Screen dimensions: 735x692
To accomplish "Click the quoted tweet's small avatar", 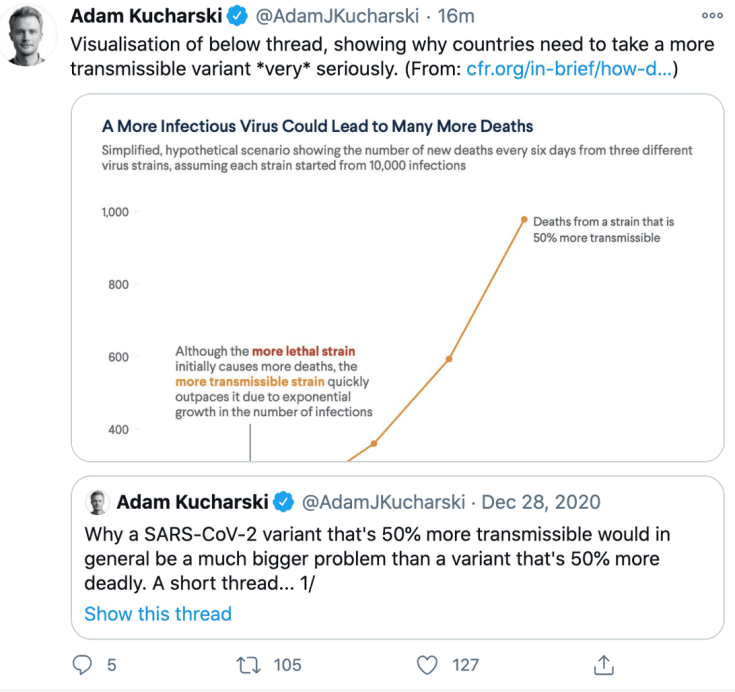I will click(99, 501).
